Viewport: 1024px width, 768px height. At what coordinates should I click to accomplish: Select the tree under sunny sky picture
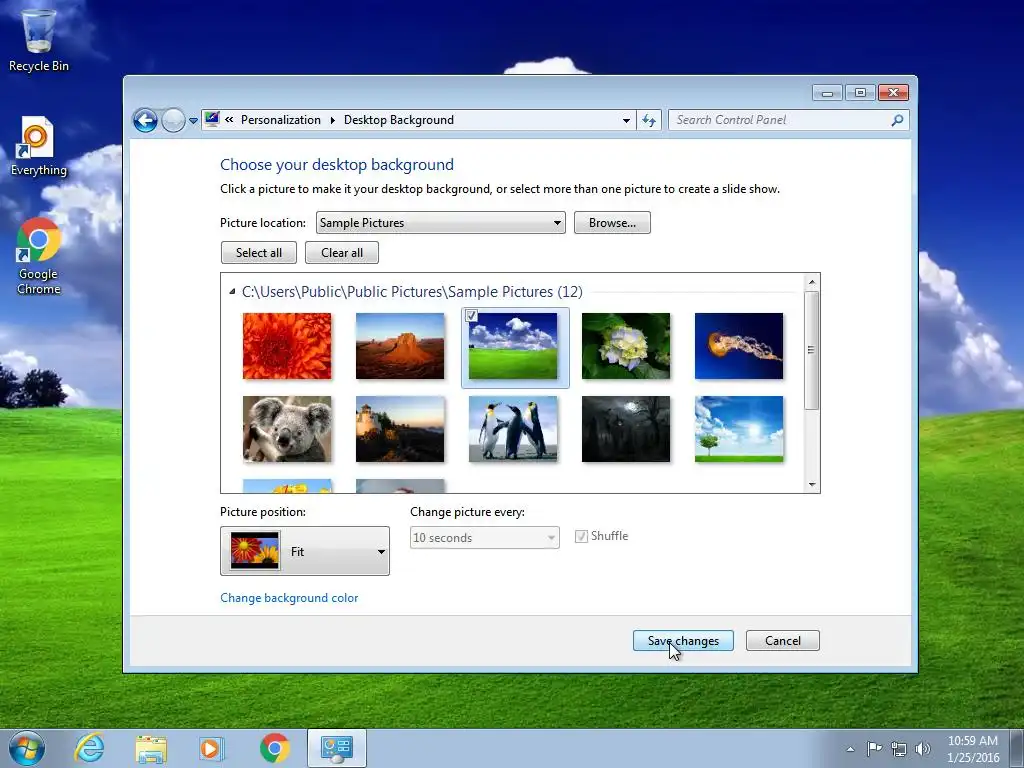pos(739,429)
